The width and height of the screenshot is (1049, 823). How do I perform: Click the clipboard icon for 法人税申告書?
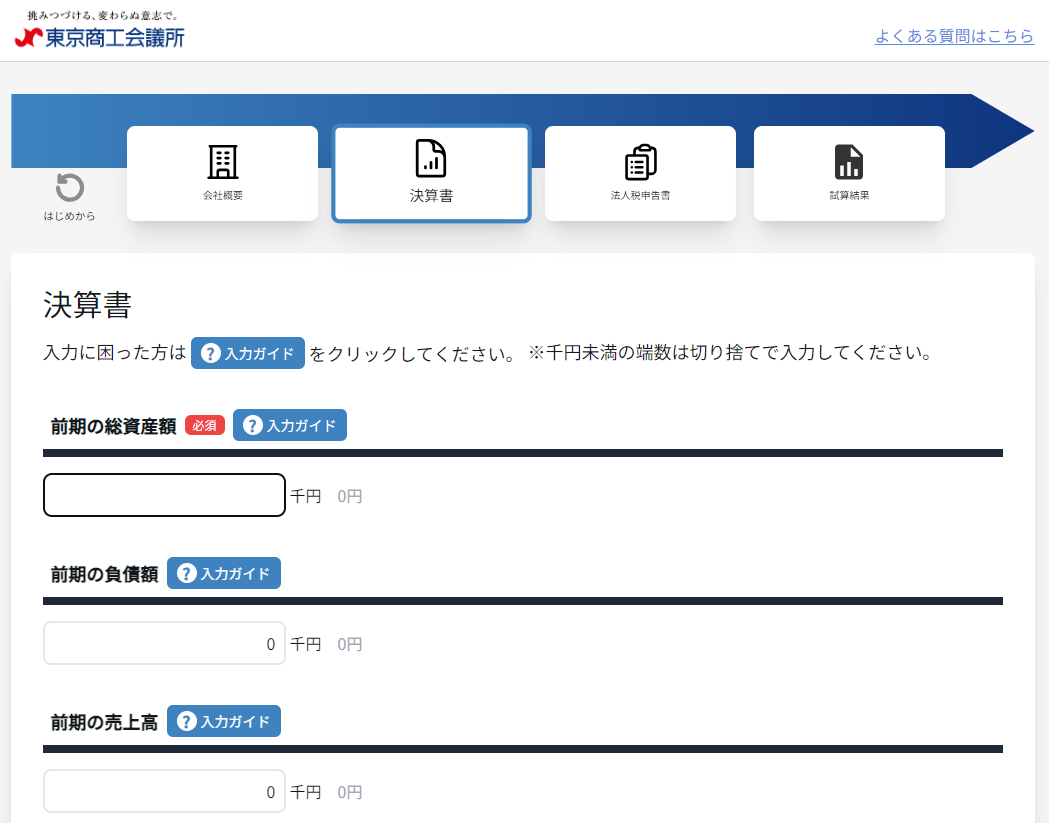pos(640,162)
